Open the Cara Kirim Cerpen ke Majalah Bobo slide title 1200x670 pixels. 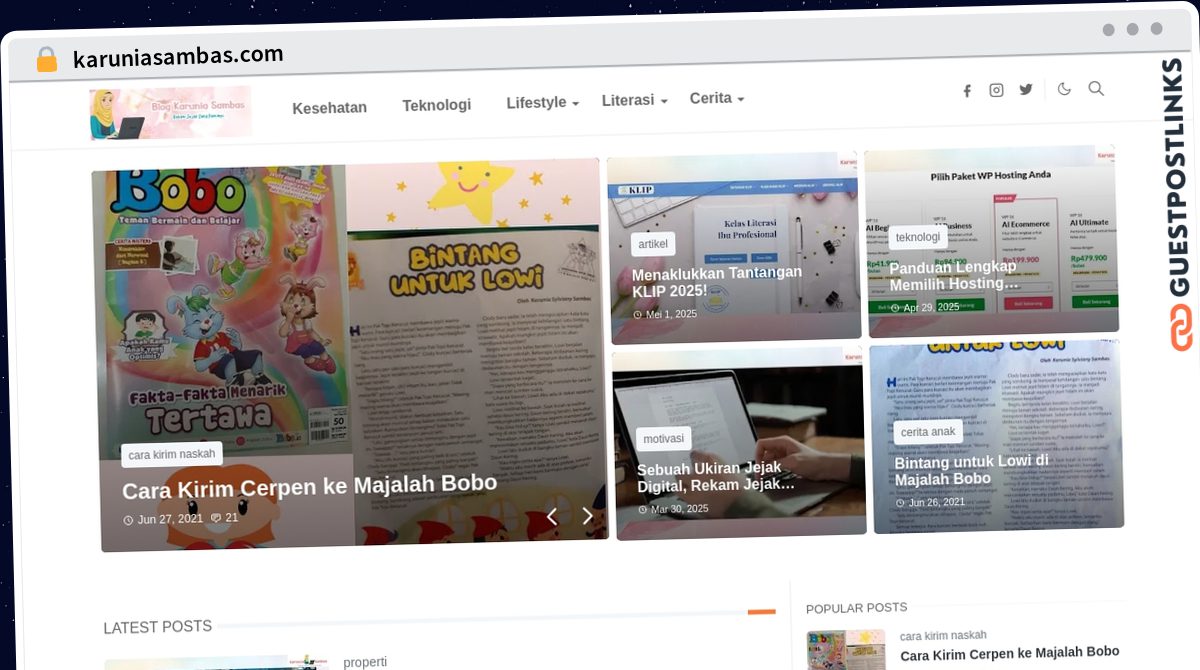click(309, 487)
